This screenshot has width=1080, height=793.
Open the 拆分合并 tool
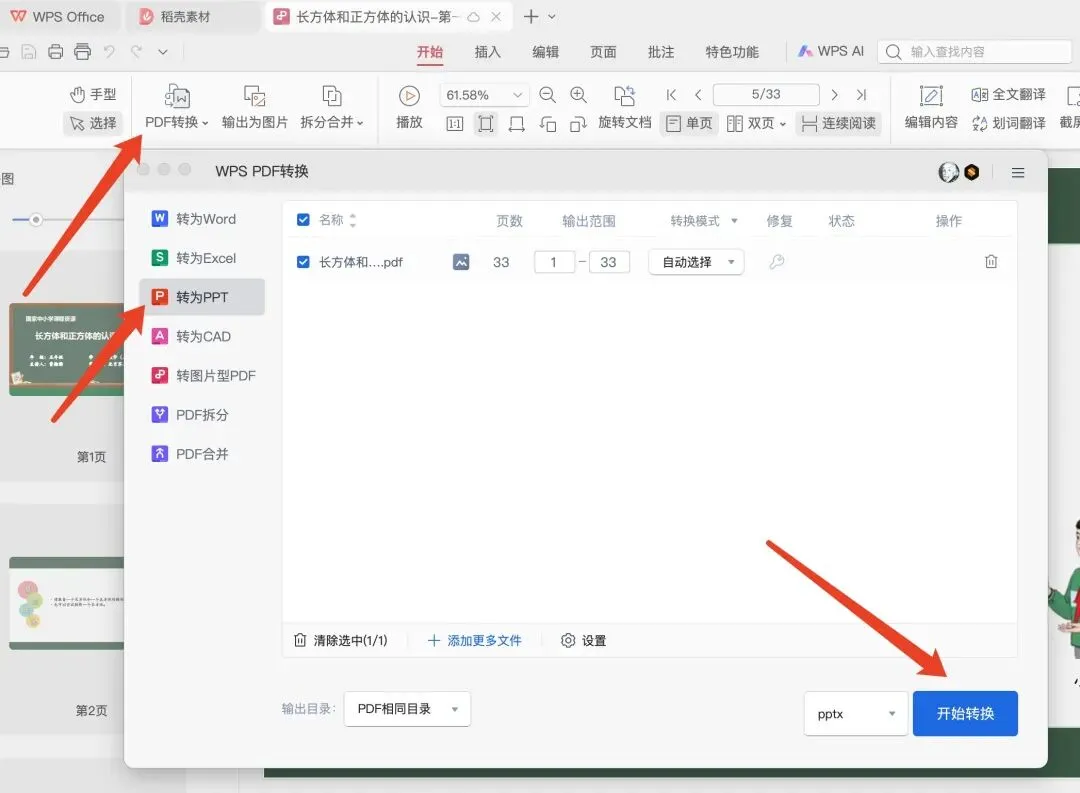[331, 107]
